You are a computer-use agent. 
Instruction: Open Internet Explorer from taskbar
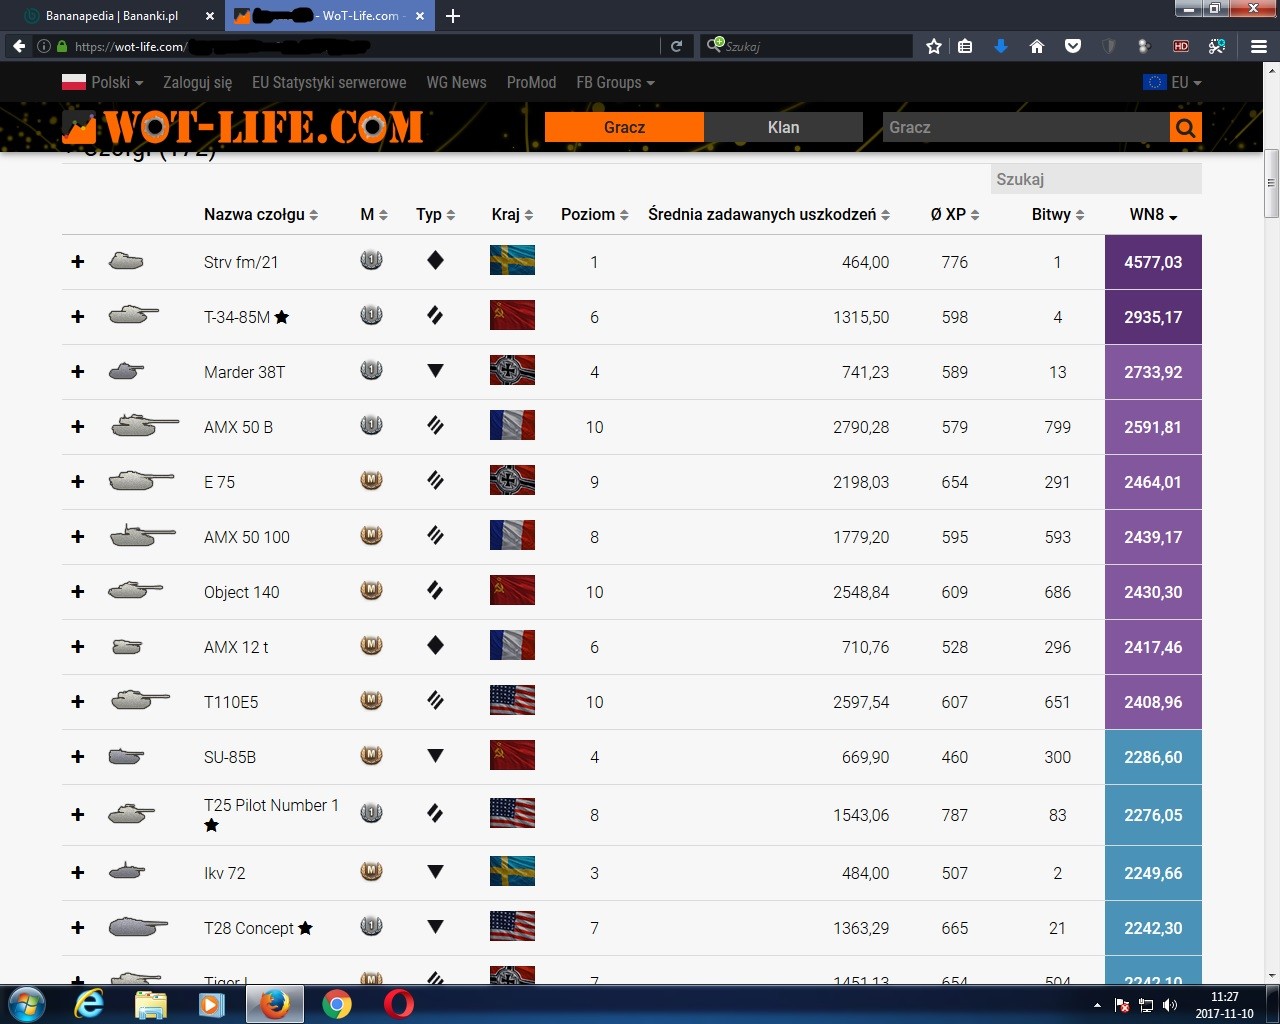point(89,1003)
